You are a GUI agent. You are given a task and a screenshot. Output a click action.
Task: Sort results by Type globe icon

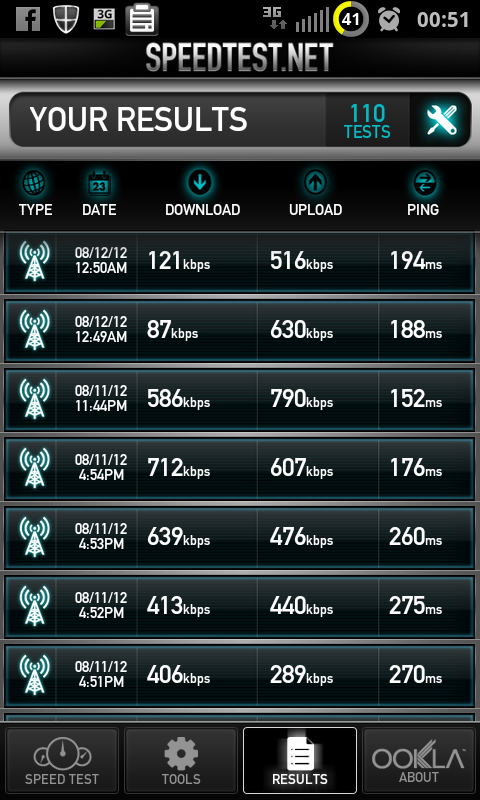point(34,183)
